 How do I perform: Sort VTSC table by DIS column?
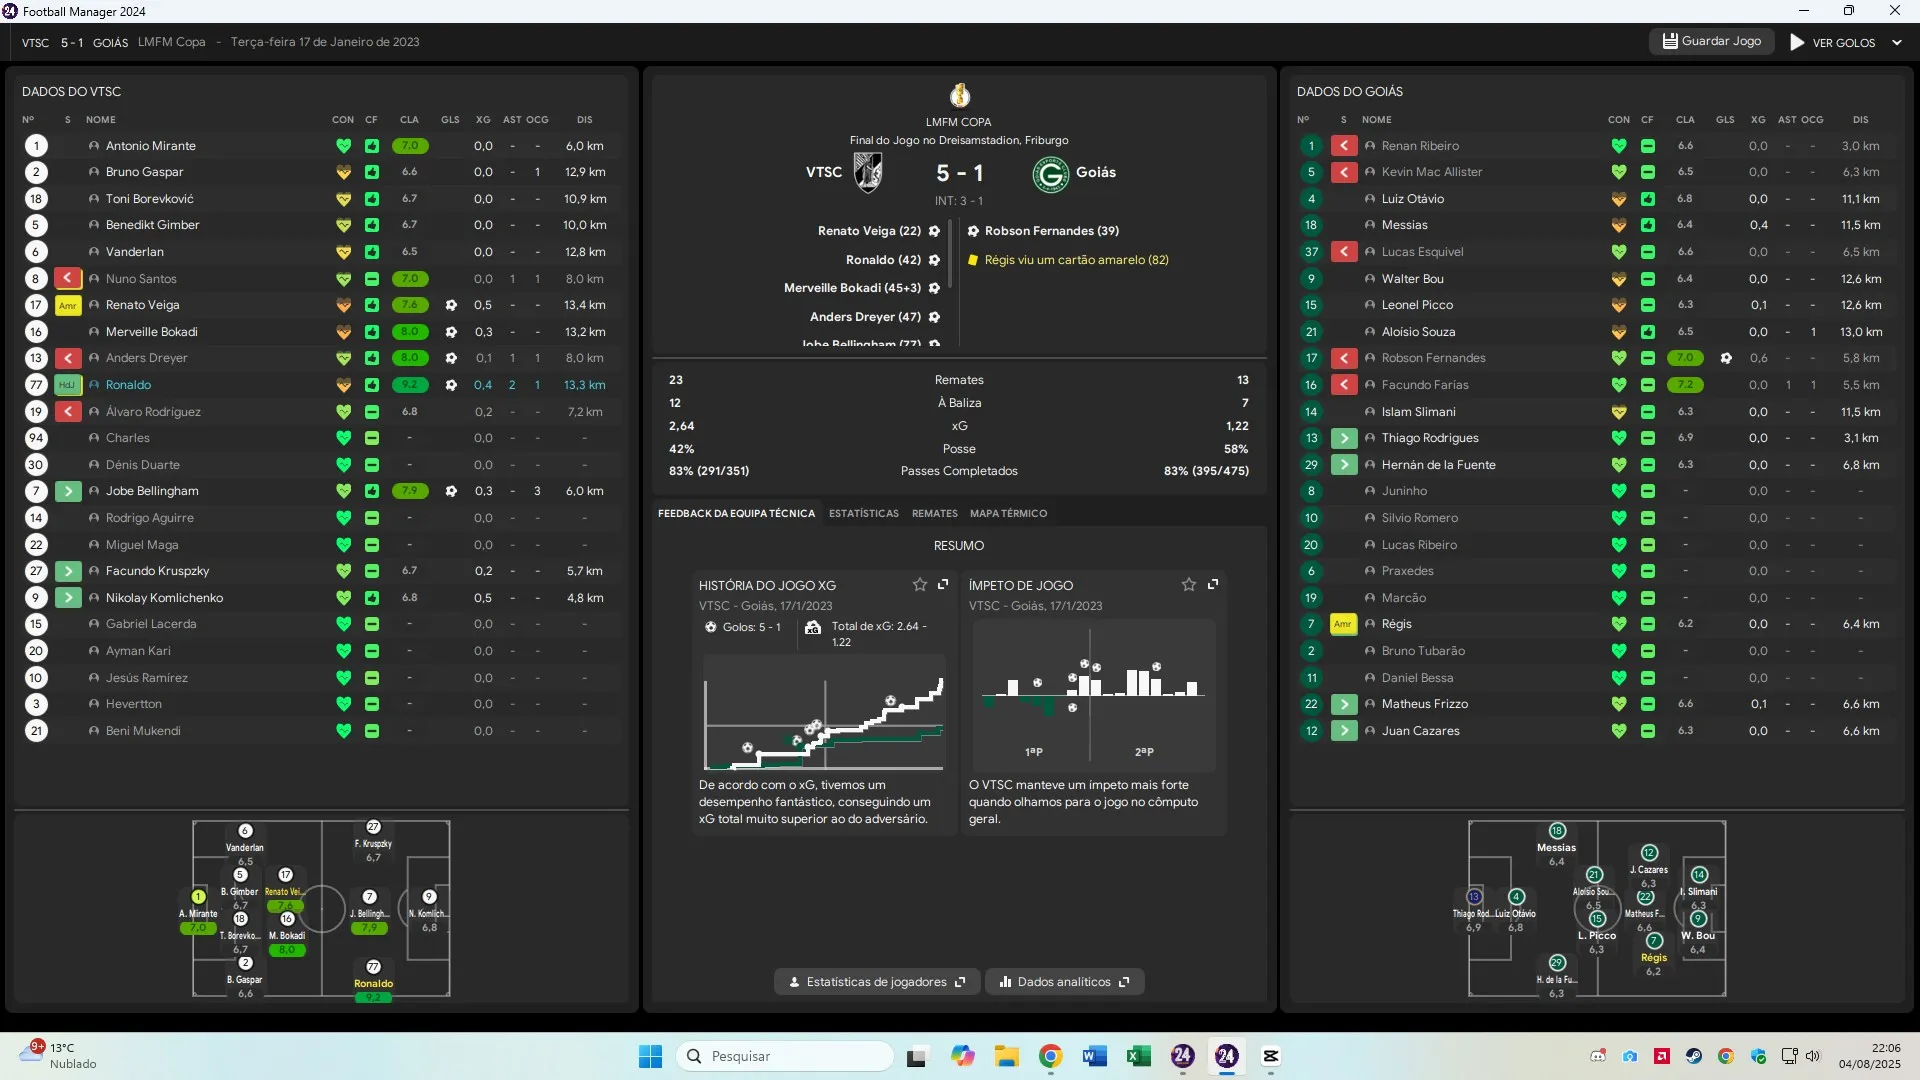[x=584, y=120]
